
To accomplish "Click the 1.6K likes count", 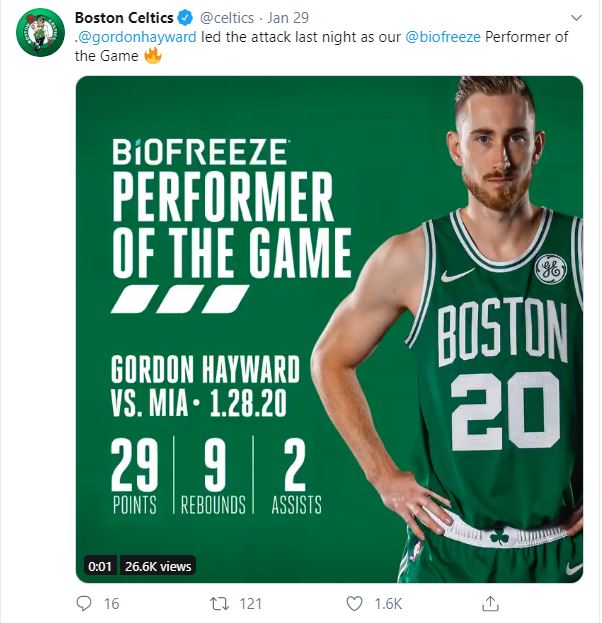I will click(388, 604).
